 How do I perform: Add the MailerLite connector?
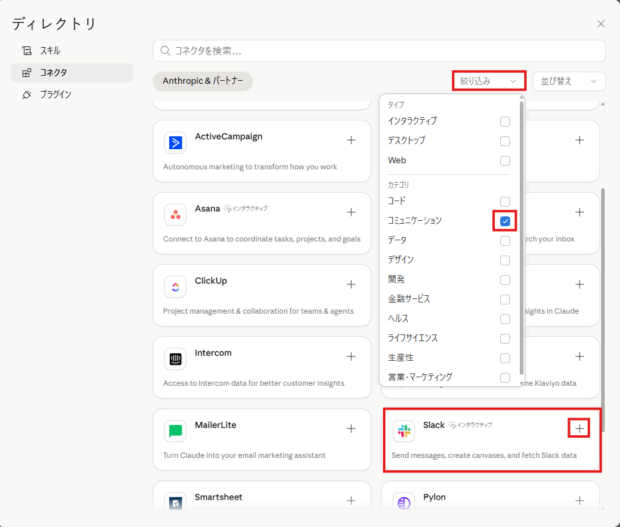(351, 428)
